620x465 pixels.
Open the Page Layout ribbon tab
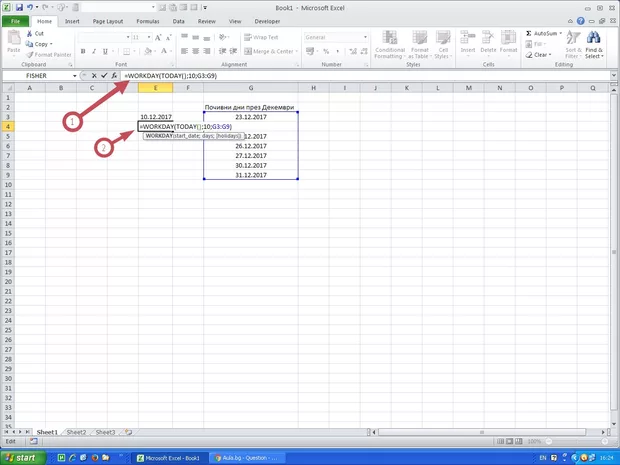click(109, 20)
